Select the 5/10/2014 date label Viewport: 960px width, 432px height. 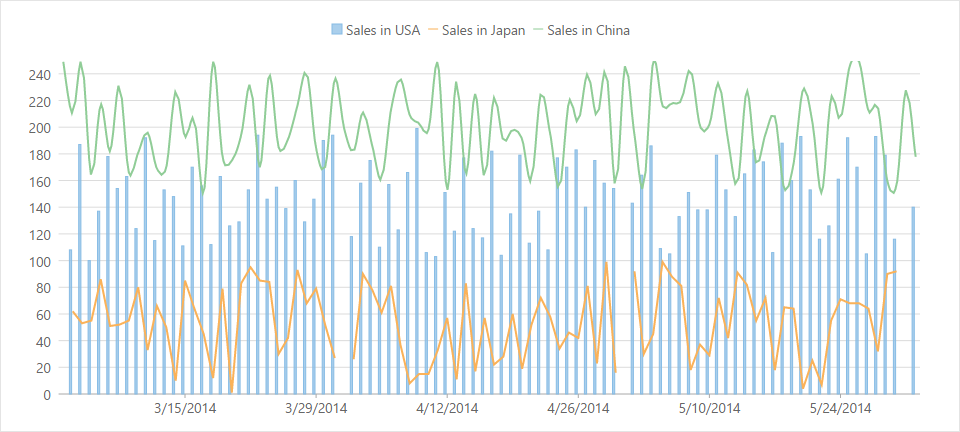pos(709,408)
